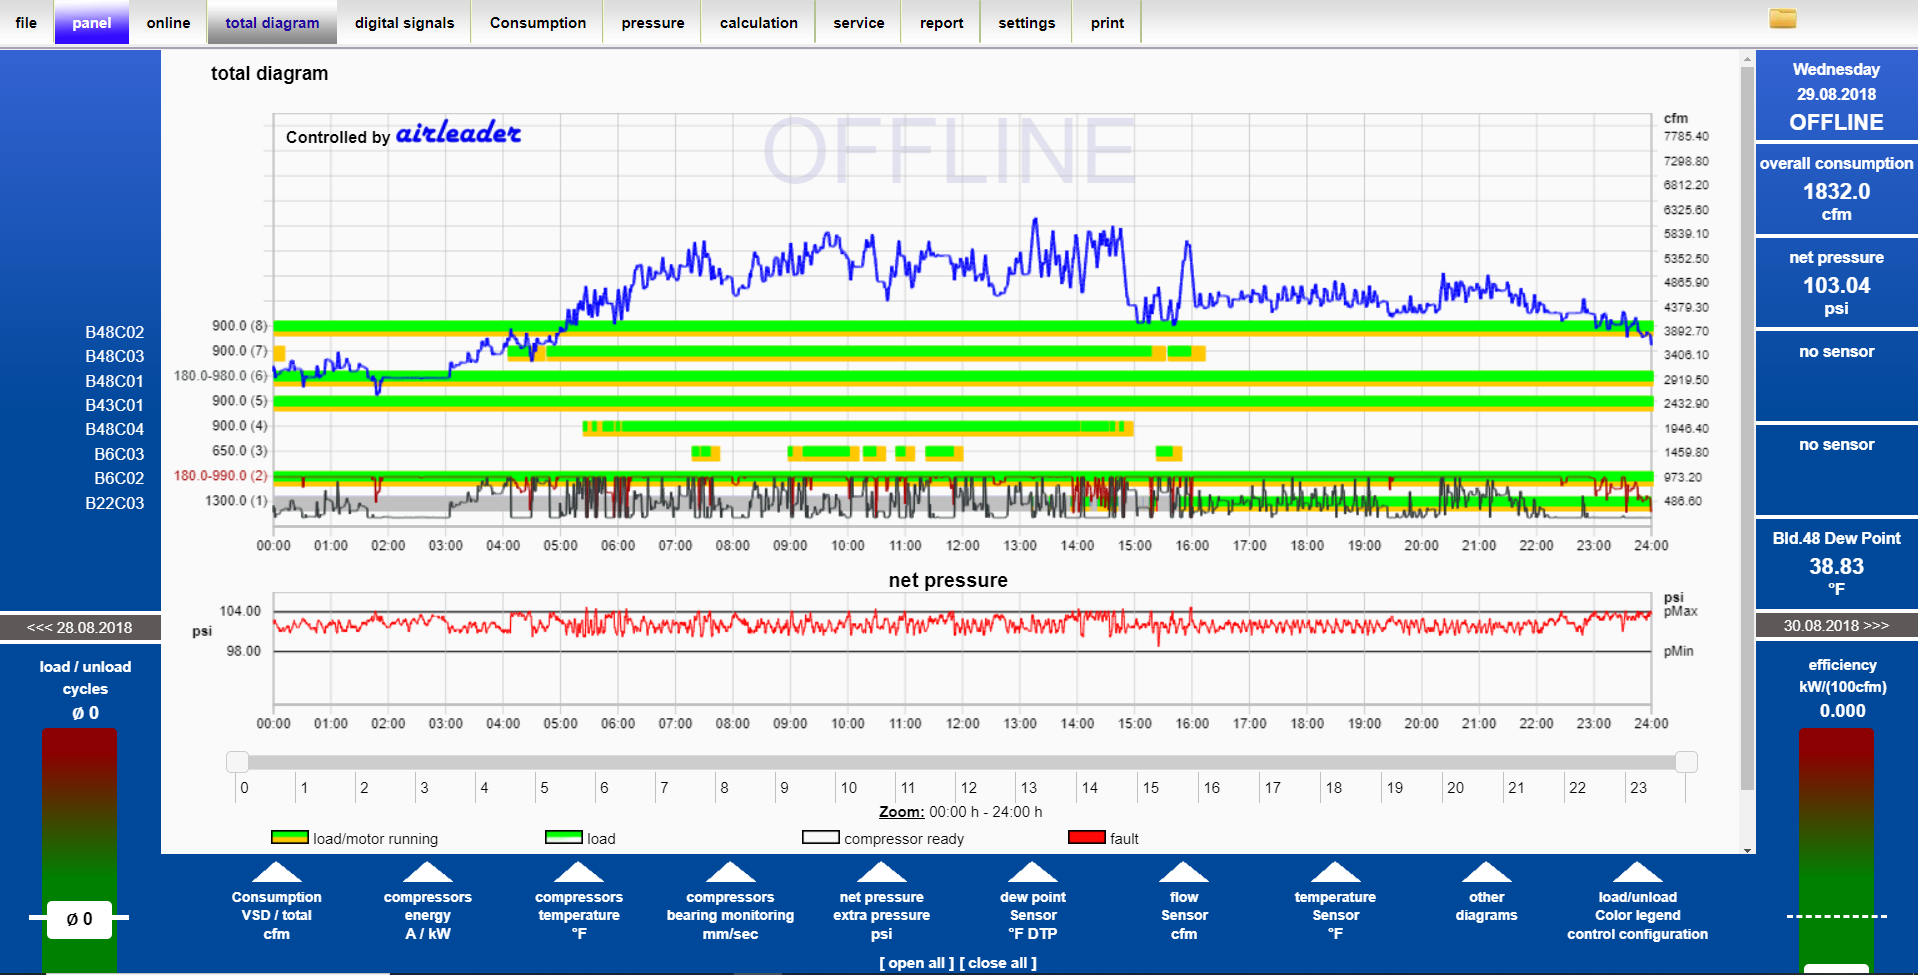The image size is (1918, 975).
Task: Click the folder icon in top bar
Action: pyautogui.click(x=1782, y=19)
